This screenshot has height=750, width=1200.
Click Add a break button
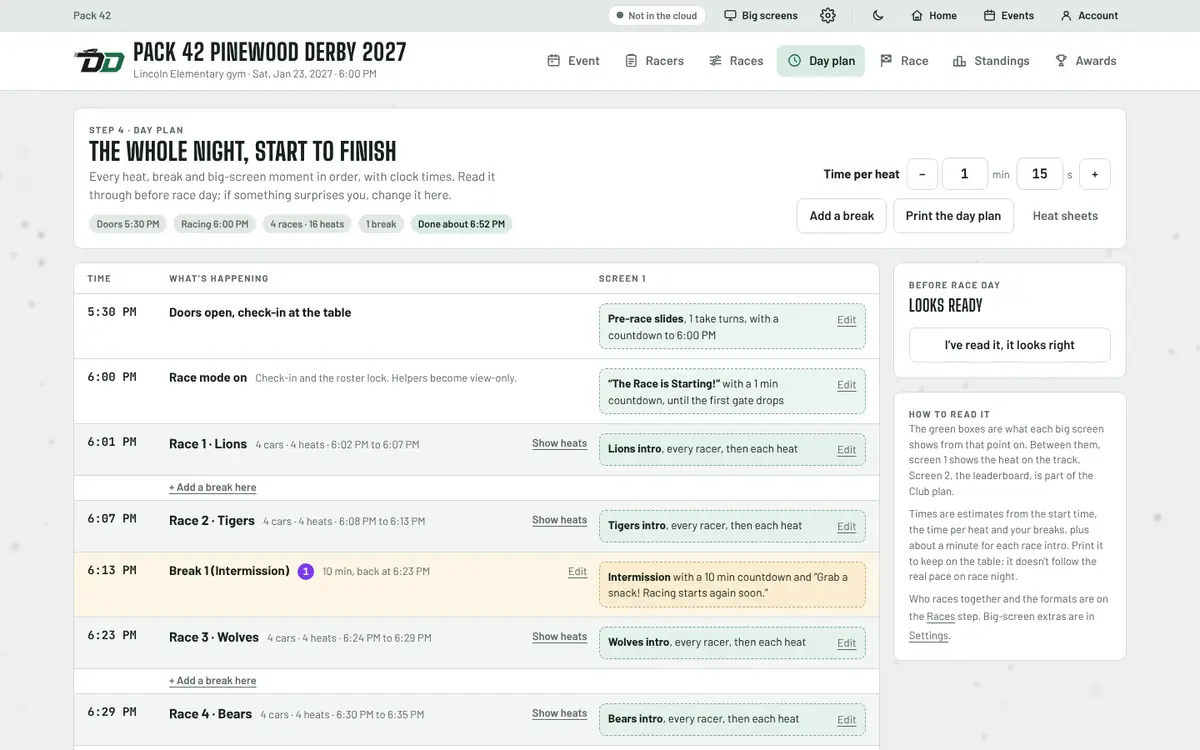click(842, 216)
